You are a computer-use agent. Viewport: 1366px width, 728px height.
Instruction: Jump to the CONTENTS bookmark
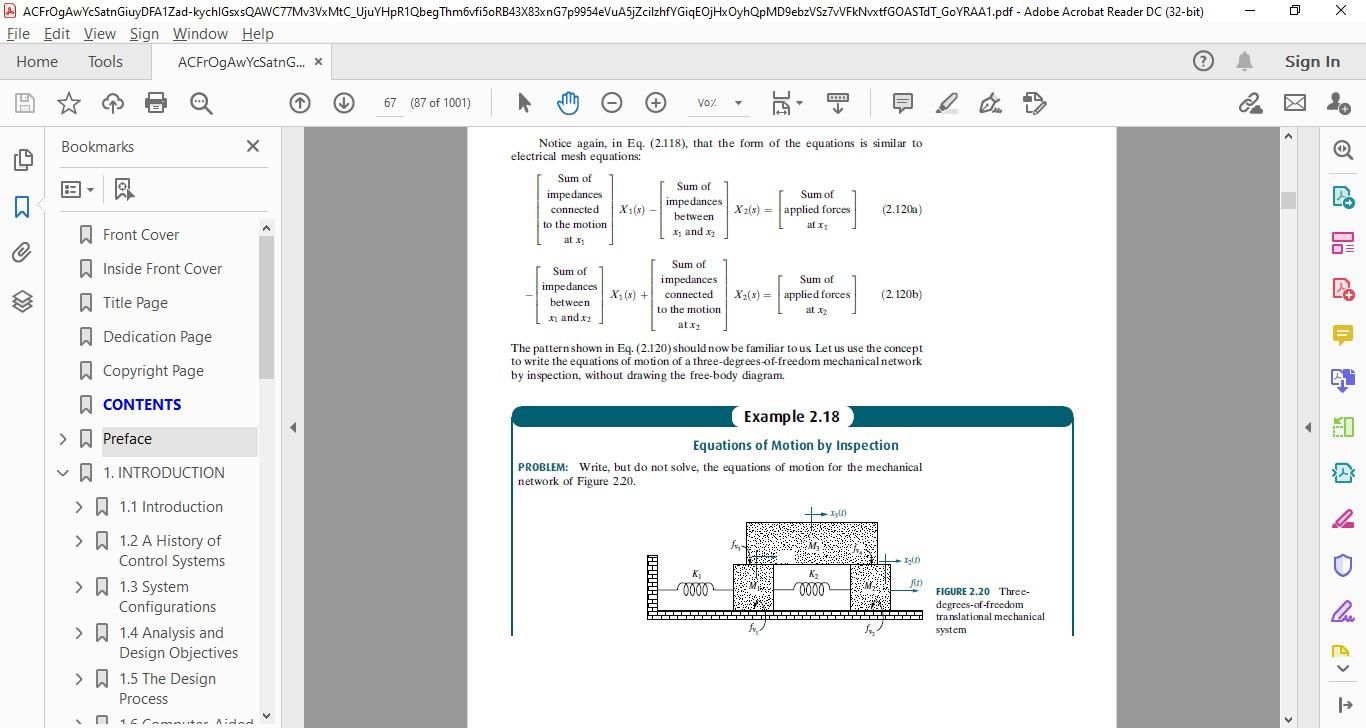click(x=142, y=405)
